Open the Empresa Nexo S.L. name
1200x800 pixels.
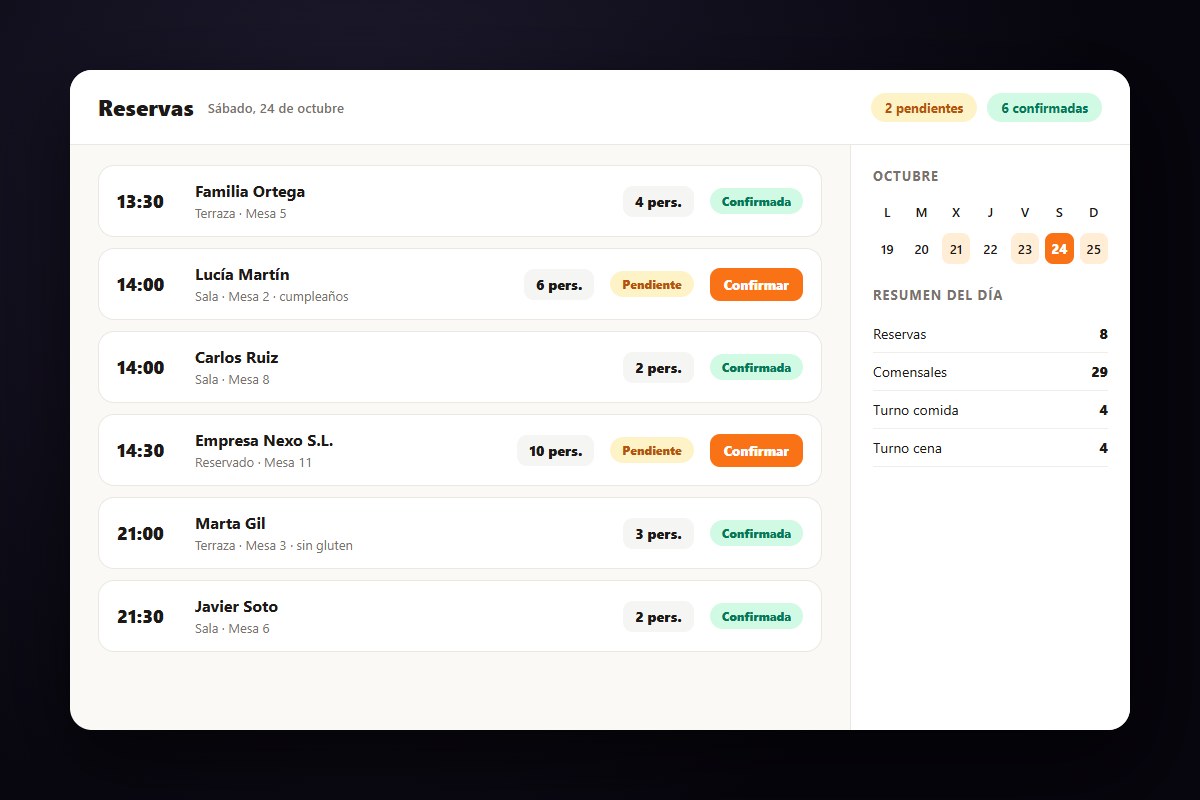tap(264, 441)
